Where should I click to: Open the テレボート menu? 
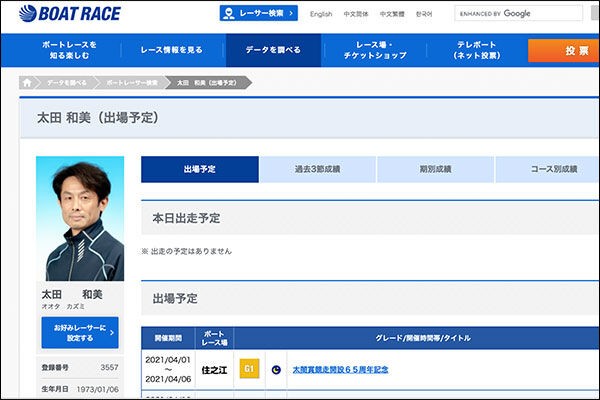pos(476,50)
